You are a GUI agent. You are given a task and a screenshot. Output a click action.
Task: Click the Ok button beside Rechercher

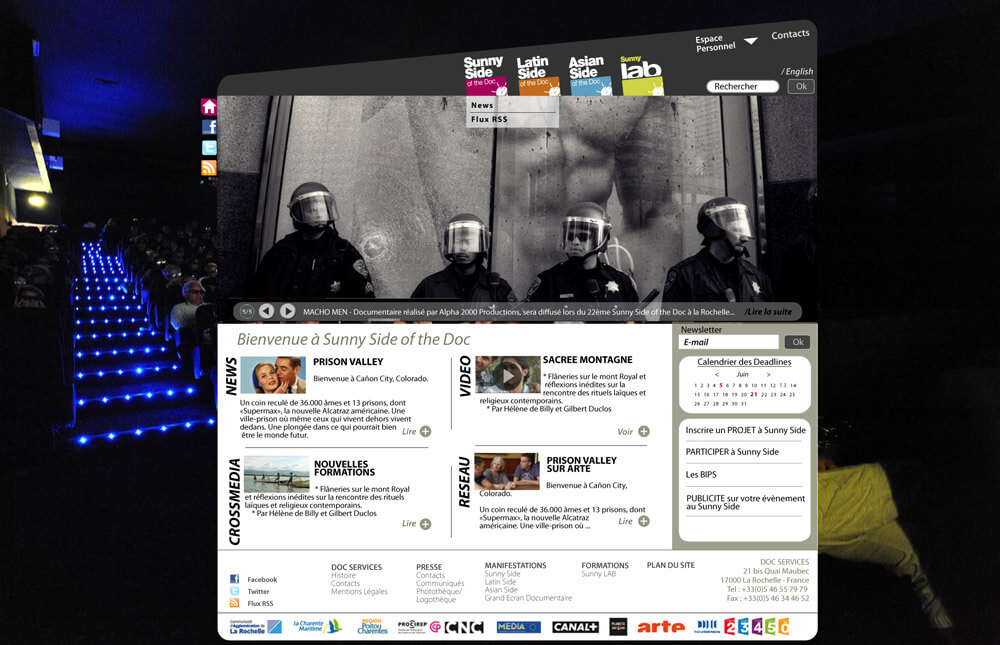point(800,87)
